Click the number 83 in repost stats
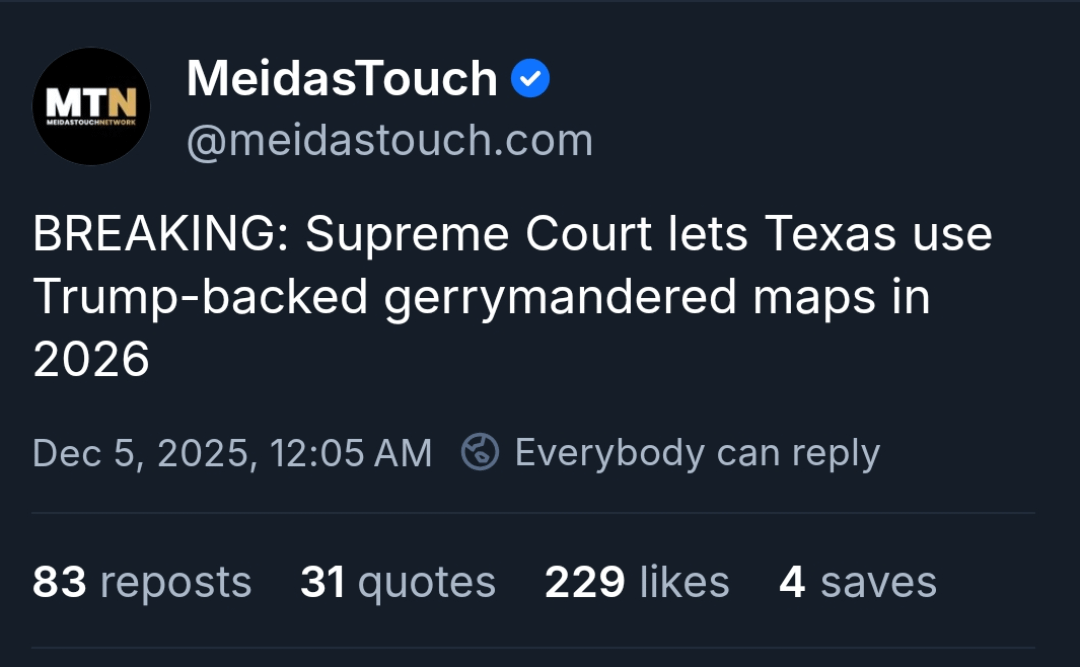This screenshot has height=667, width=1080. (58, 582)
